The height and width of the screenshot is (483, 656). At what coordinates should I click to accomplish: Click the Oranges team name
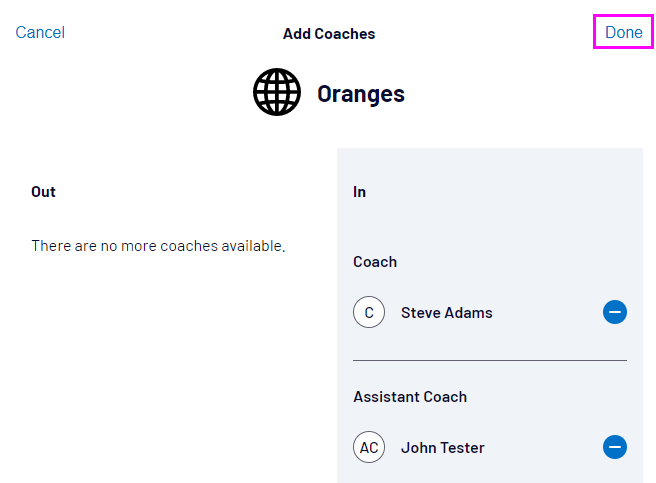[x=361, y=94]
